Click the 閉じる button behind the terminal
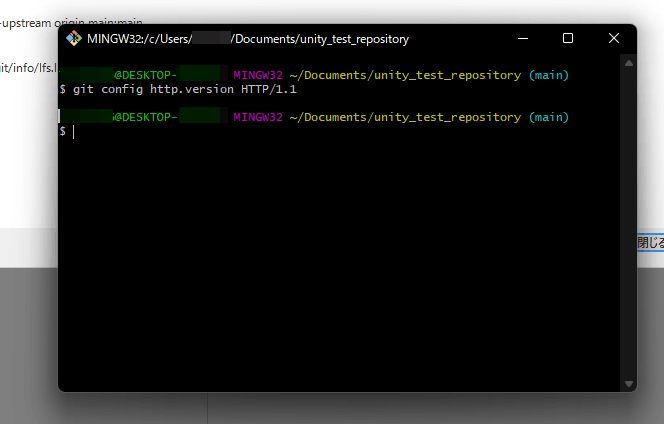The image size is (664, 424). point(650,243)
